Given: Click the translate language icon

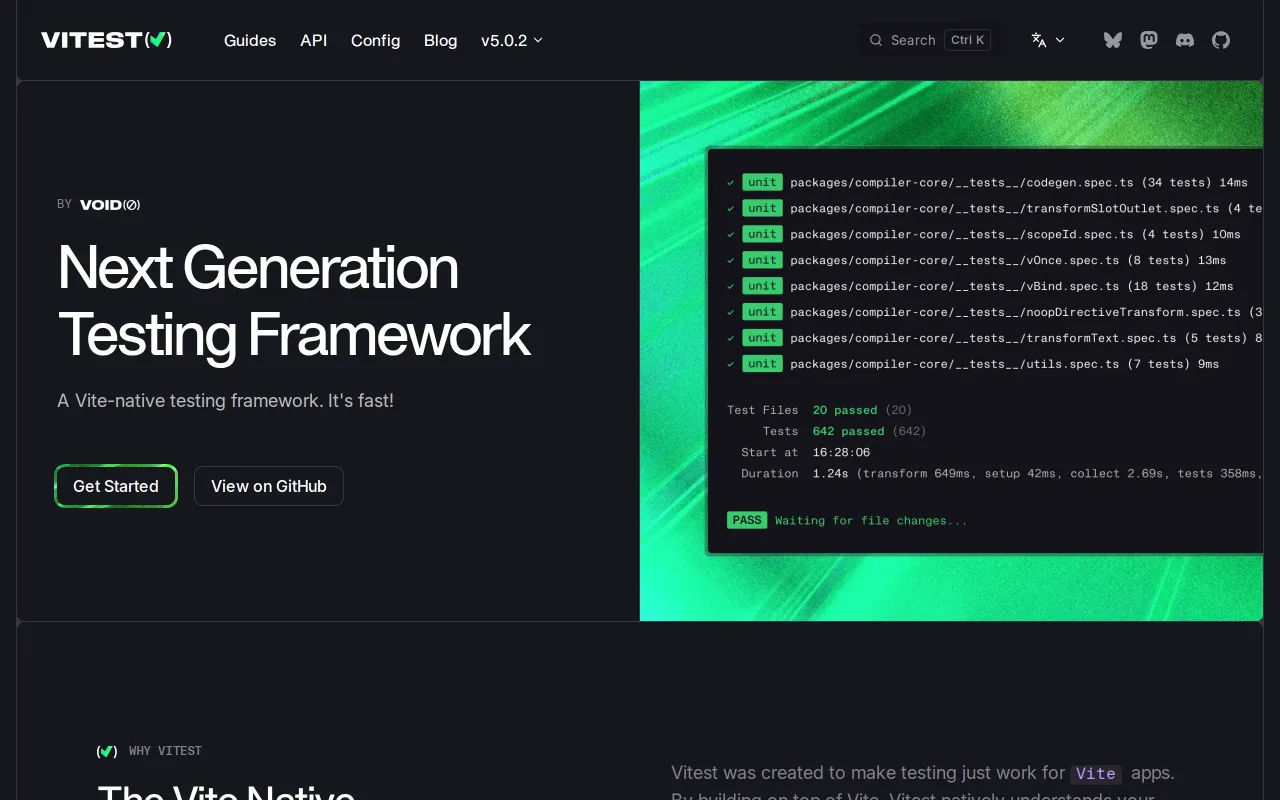Looking at the screenshot, I should click(1039, 40).
